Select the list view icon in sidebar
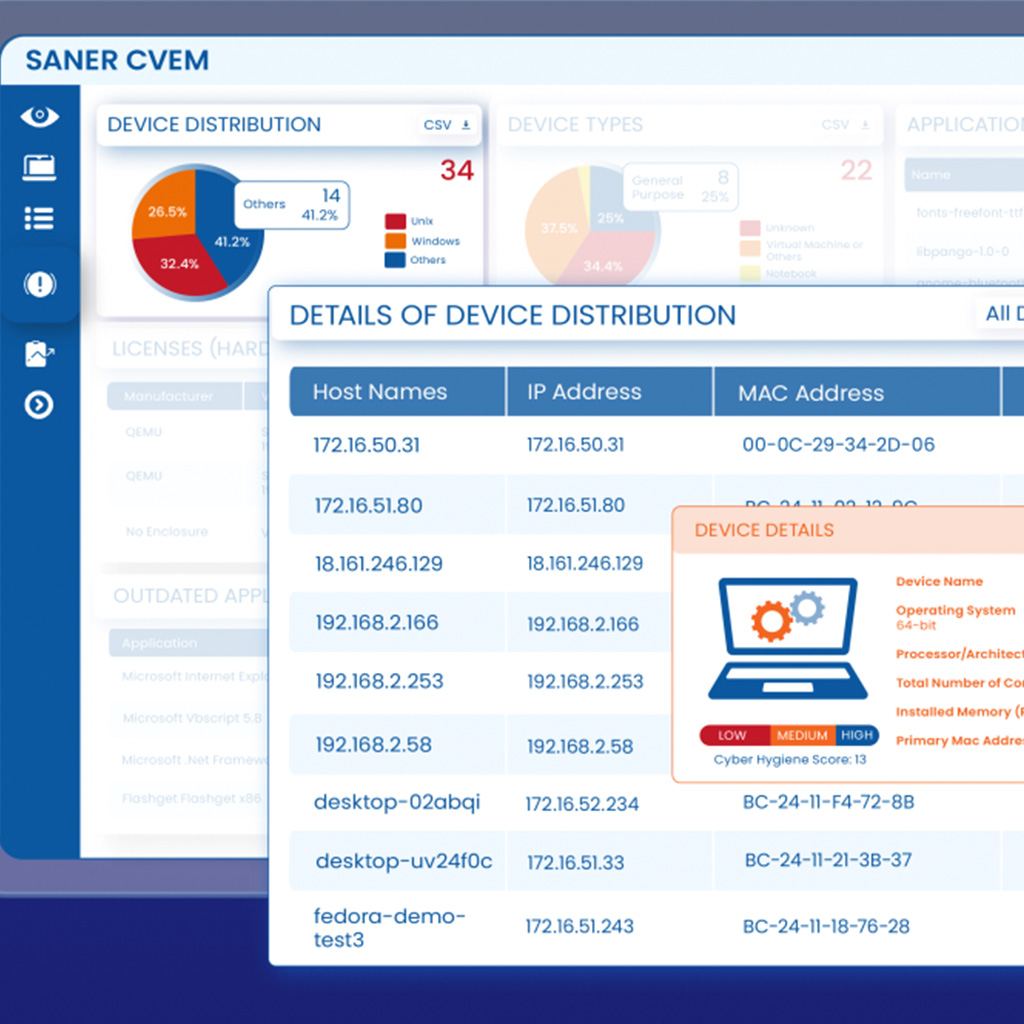1024x1024 pixels. click(39, 219)
